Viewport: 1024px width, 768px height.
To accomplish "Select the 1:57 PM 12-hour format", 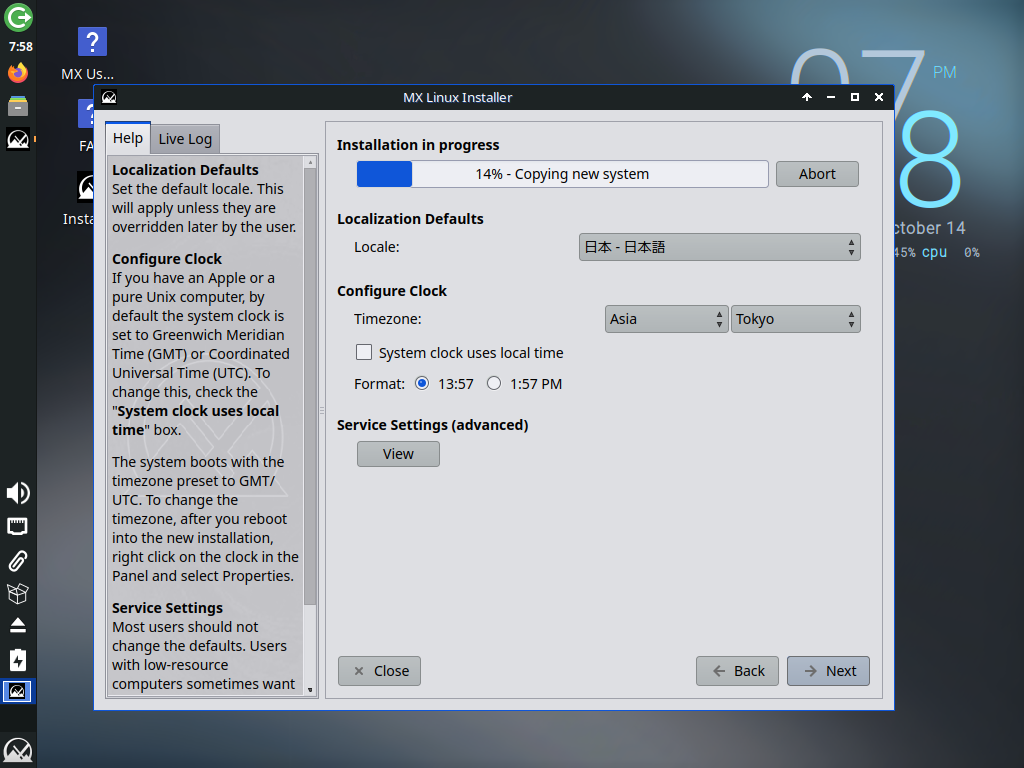I will point(494,383).
